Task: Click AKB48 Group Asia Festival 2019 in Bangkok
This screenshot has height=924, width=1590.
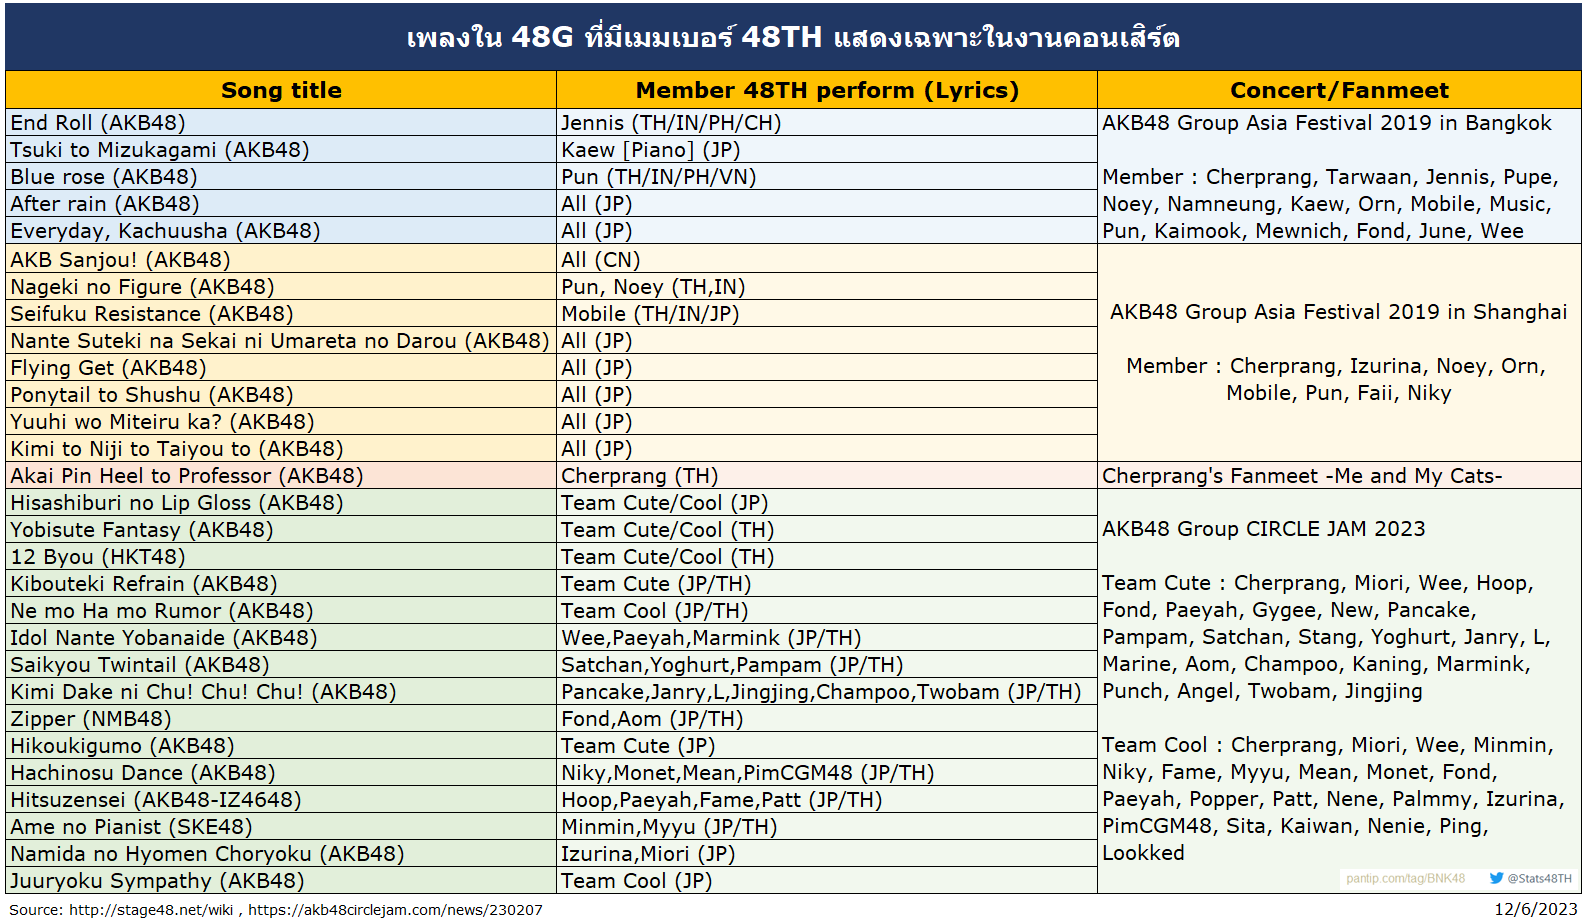Action: [x=1327, y=123]
